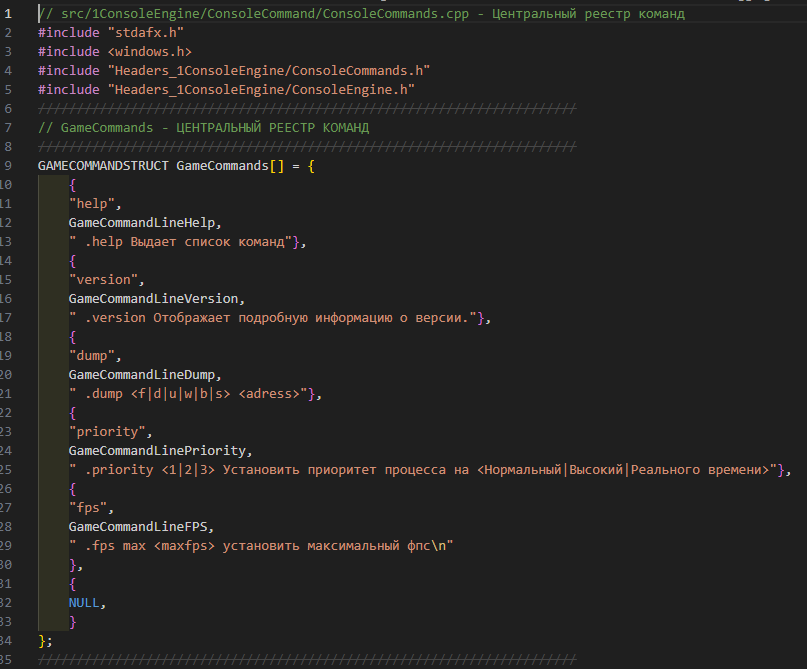
Task: Click the "dump" string literal
Action: (x=94, y=355)
